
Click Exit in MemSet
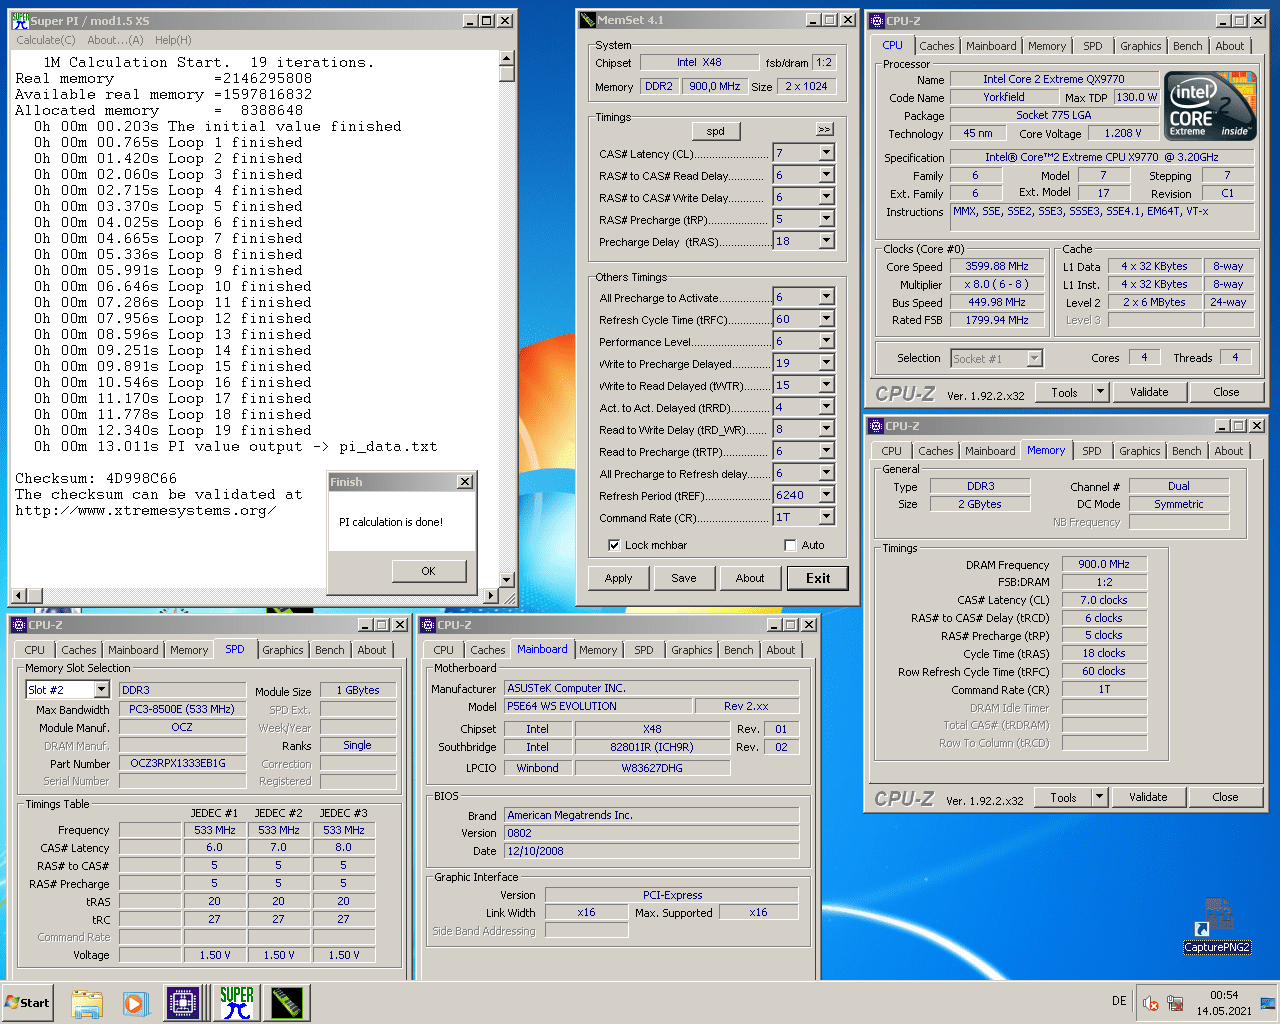[x=818, y=578]
